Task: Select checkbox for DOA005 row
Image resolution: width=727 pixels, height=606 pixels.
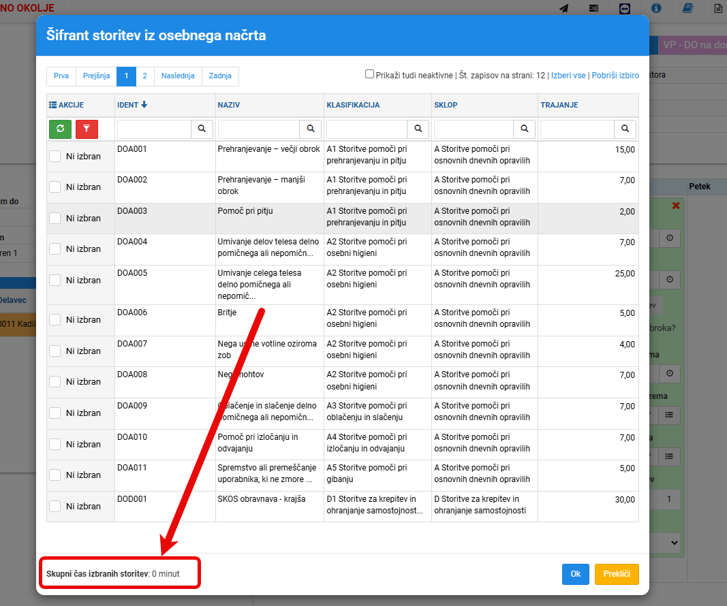Action: tap(55, 280)
